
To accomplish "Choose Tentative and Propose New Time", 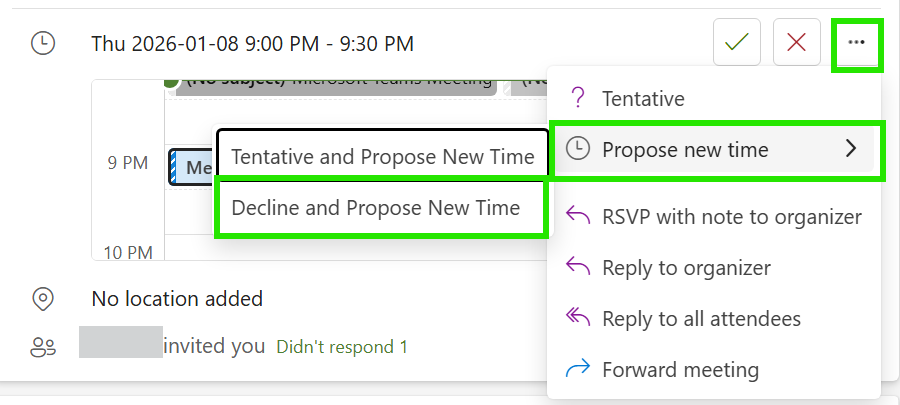I will click(382, 157).
